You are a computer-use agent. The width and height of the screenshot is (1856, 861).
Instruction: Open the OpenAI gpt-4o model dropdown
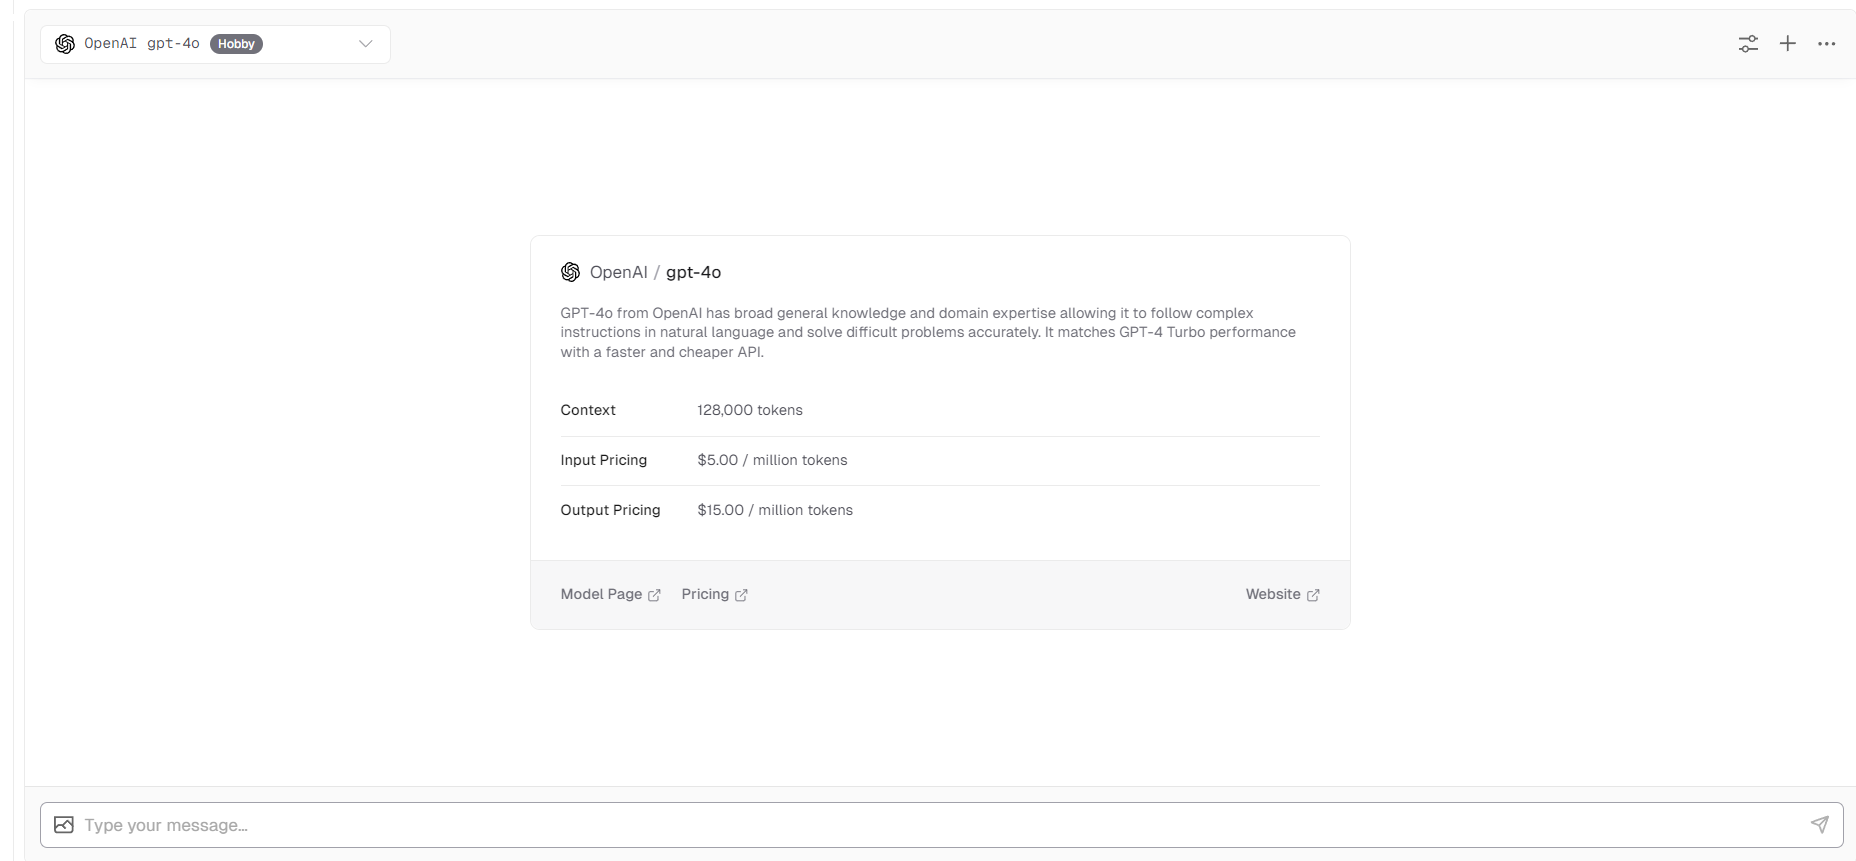coord(141,44)
